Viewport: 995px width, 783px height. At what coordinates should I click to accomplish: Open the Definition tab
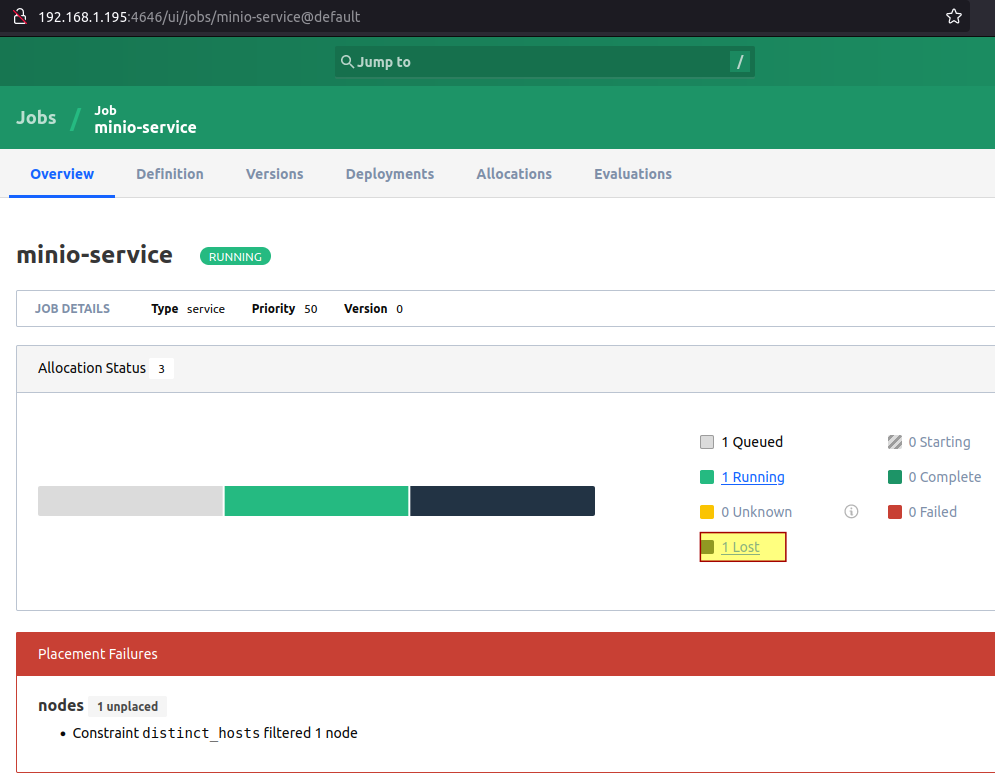169,174
